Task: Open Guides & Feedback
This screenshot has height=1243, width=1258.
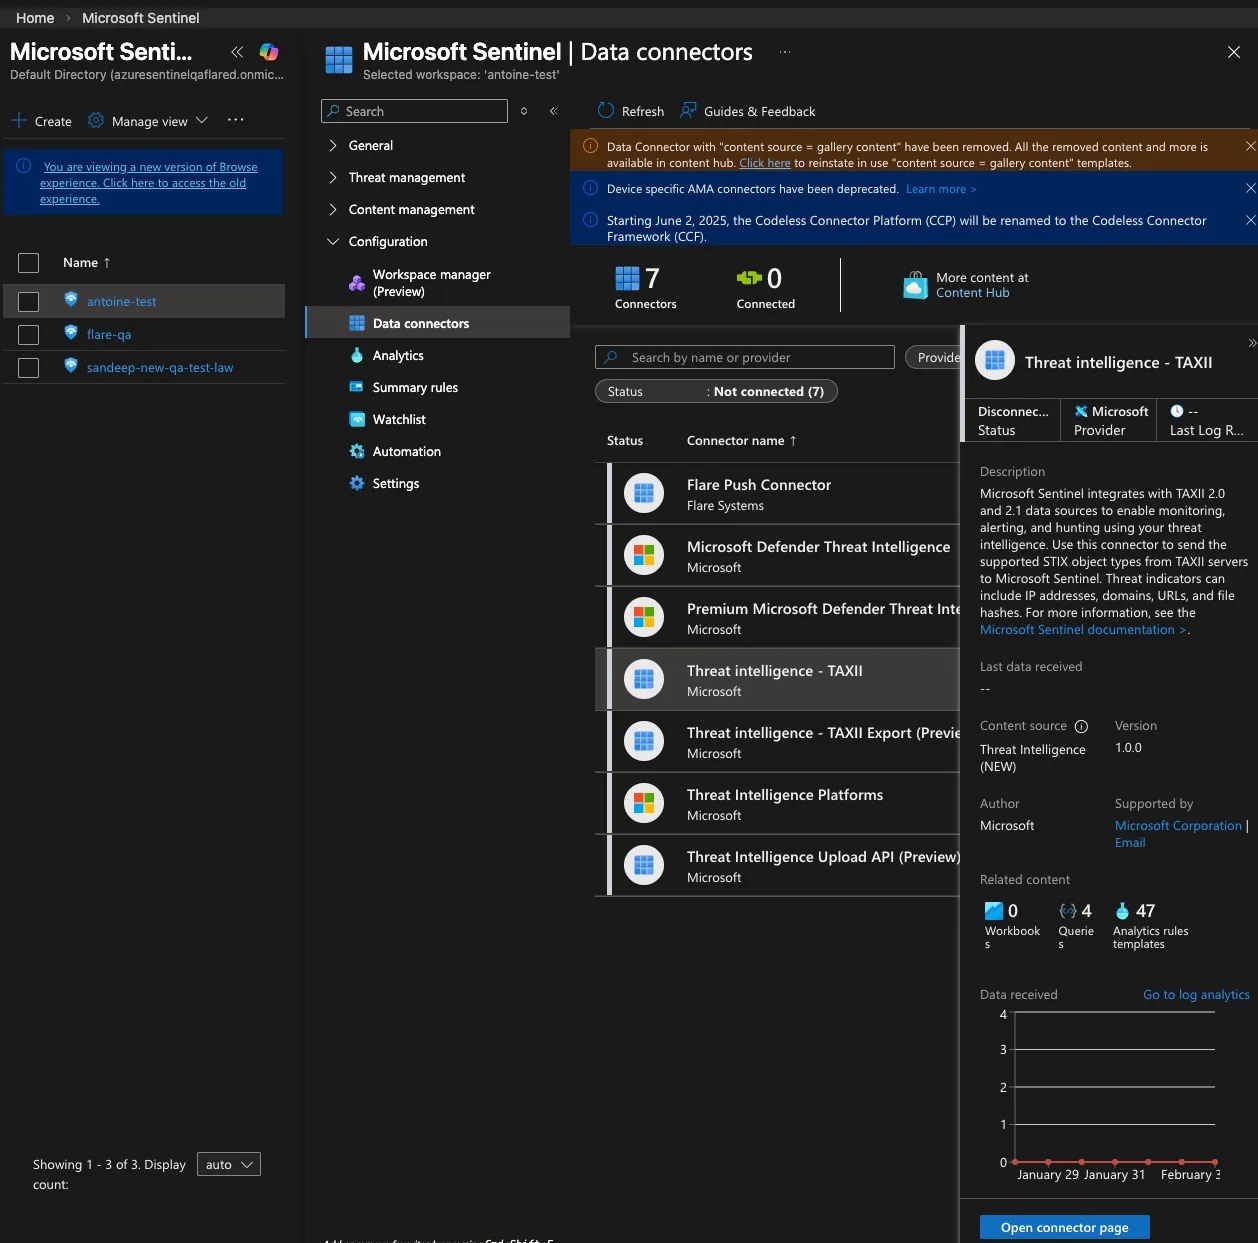Action: pyautogui.click(x=748, y=111)
